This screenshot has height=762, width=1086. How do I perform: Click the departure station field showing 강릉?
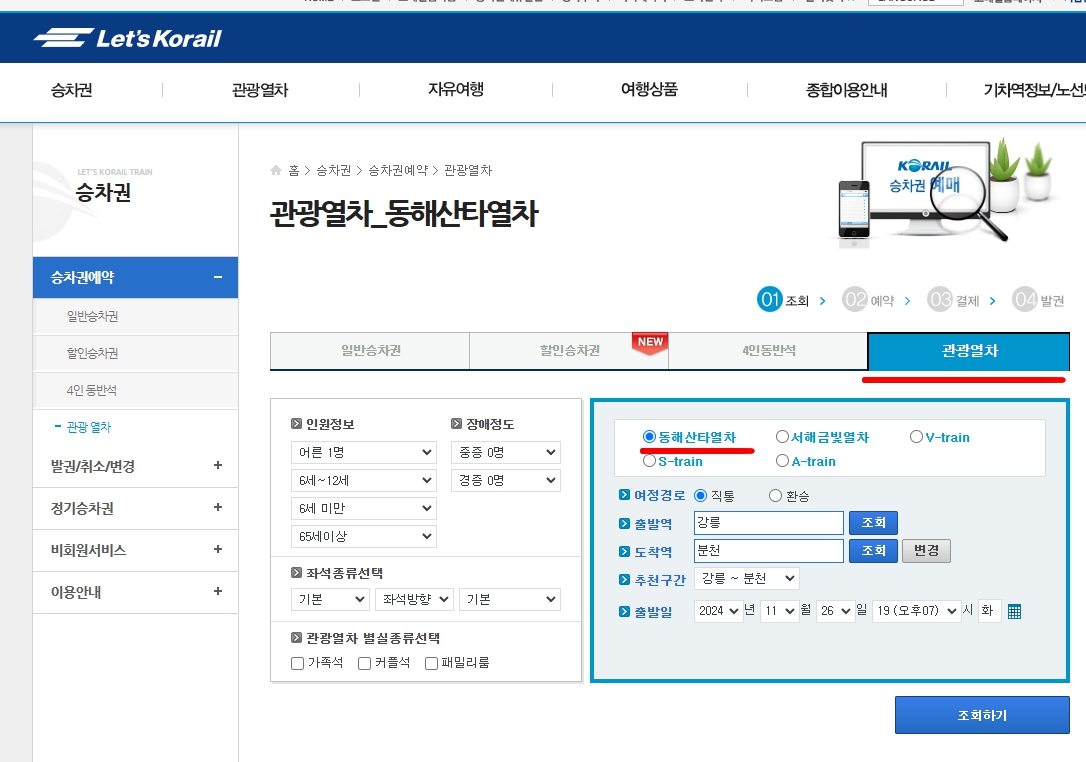pos(768,522)
